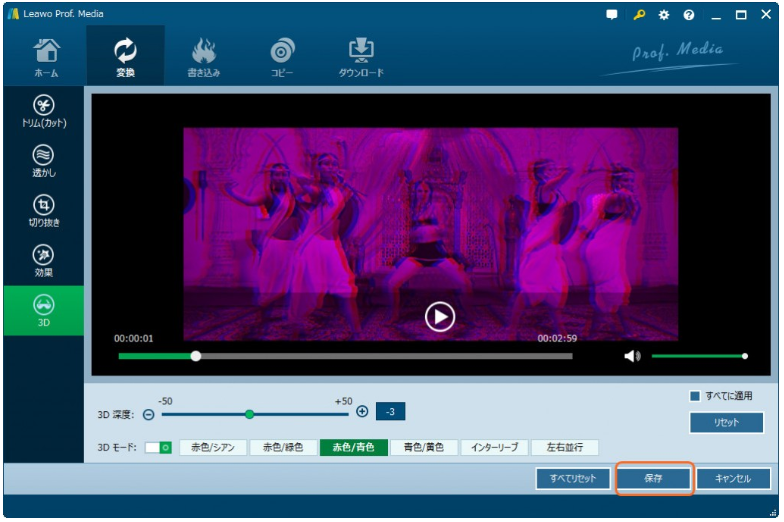The height and width of the screenshot is (522, 784).
Task: Choose インターリーブ 3D mode
Action: coord(494,448)
